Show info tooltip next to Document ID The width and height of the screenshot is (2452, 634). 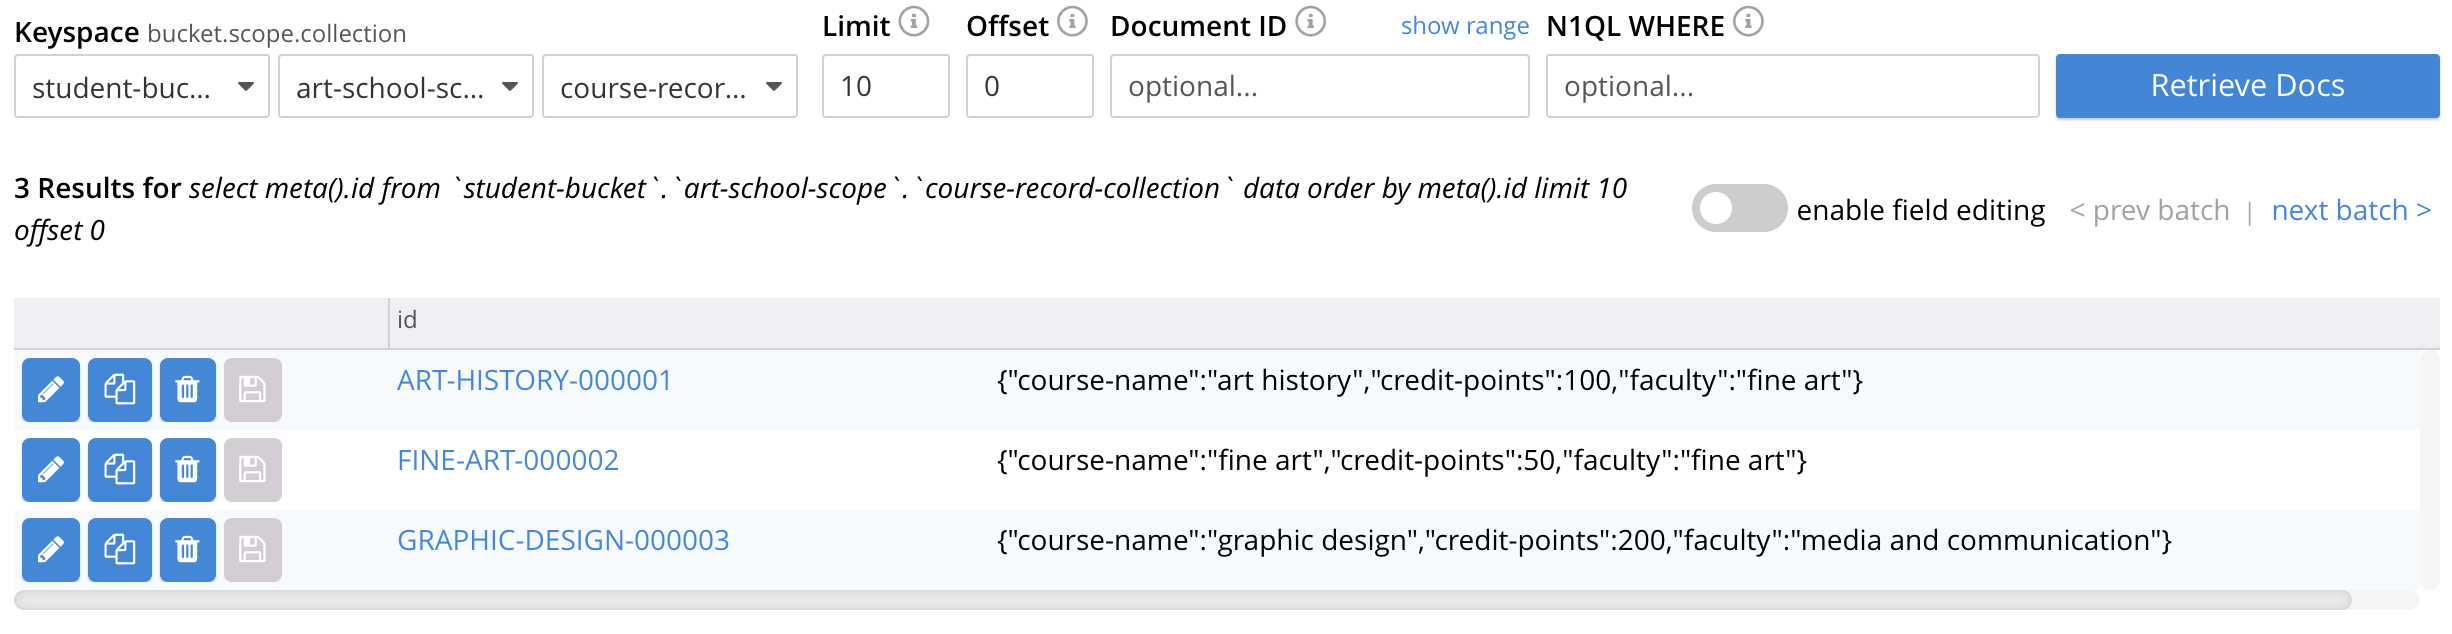(1311, 21)
